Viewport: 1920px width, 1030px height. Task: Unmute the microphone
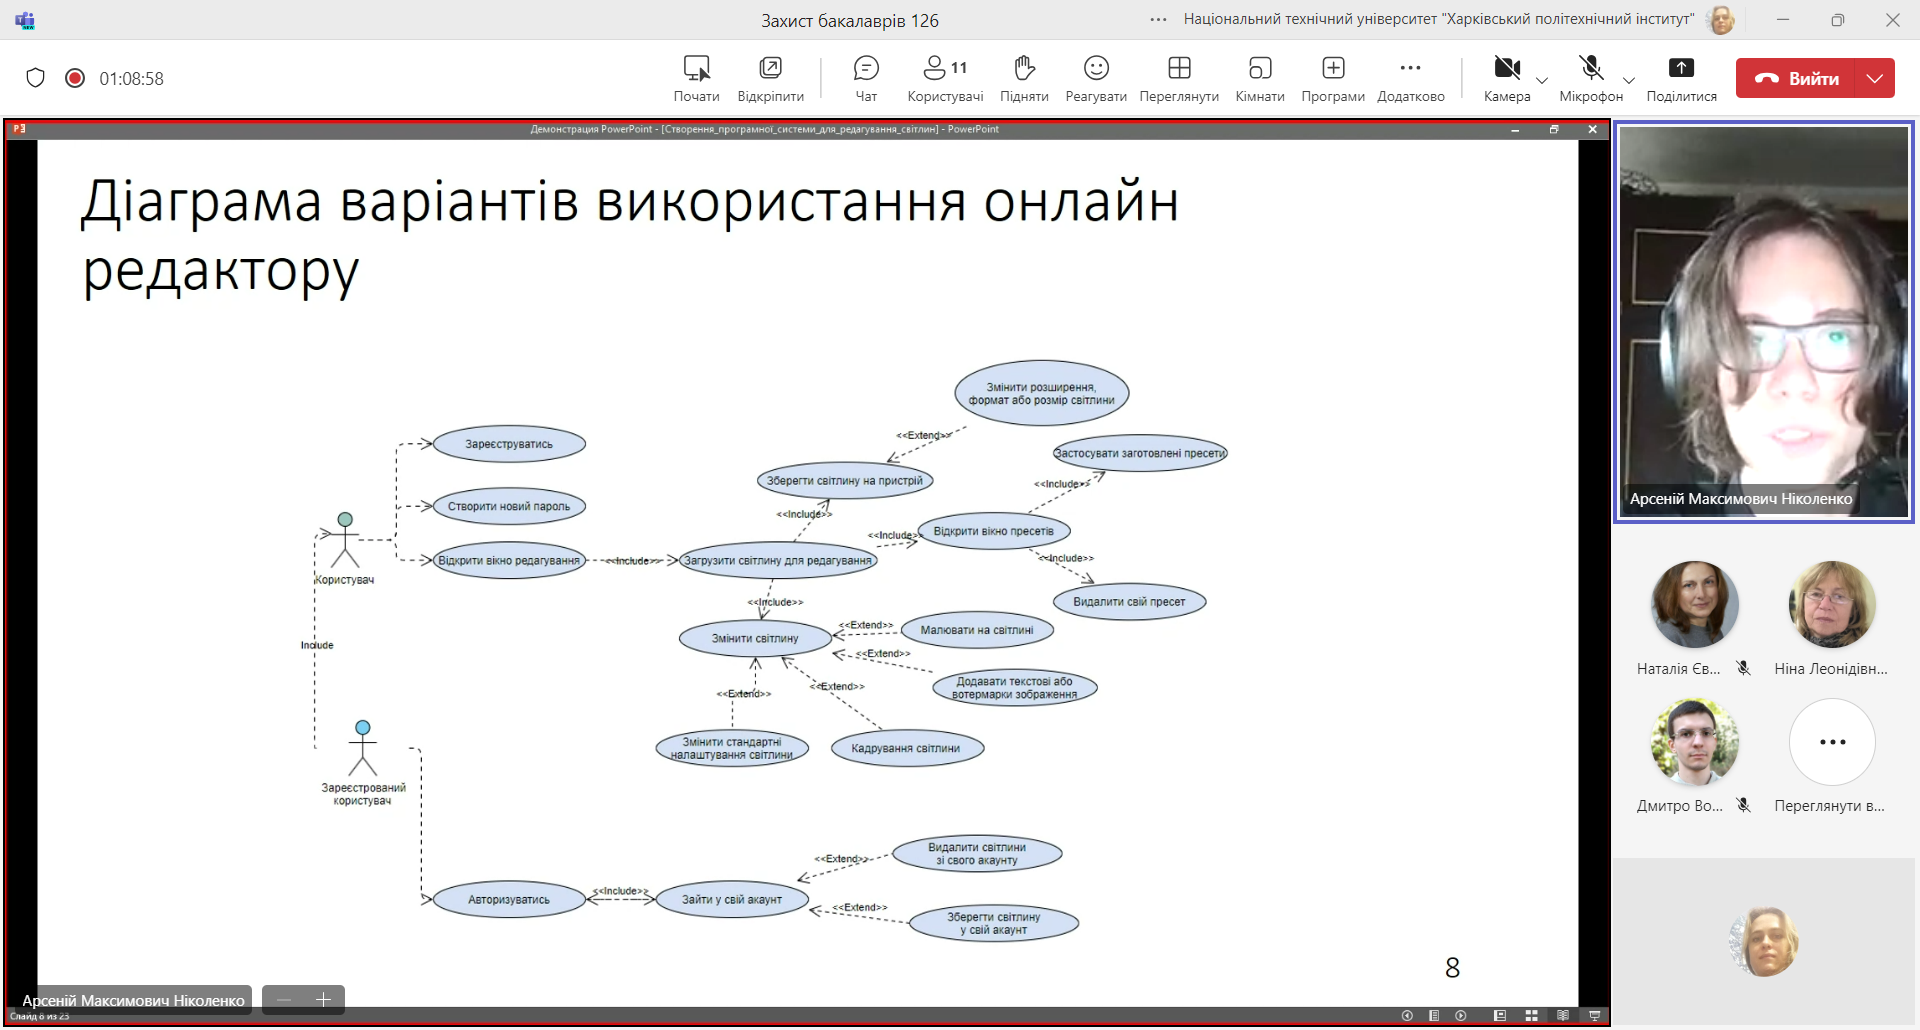click(1590, 69)
